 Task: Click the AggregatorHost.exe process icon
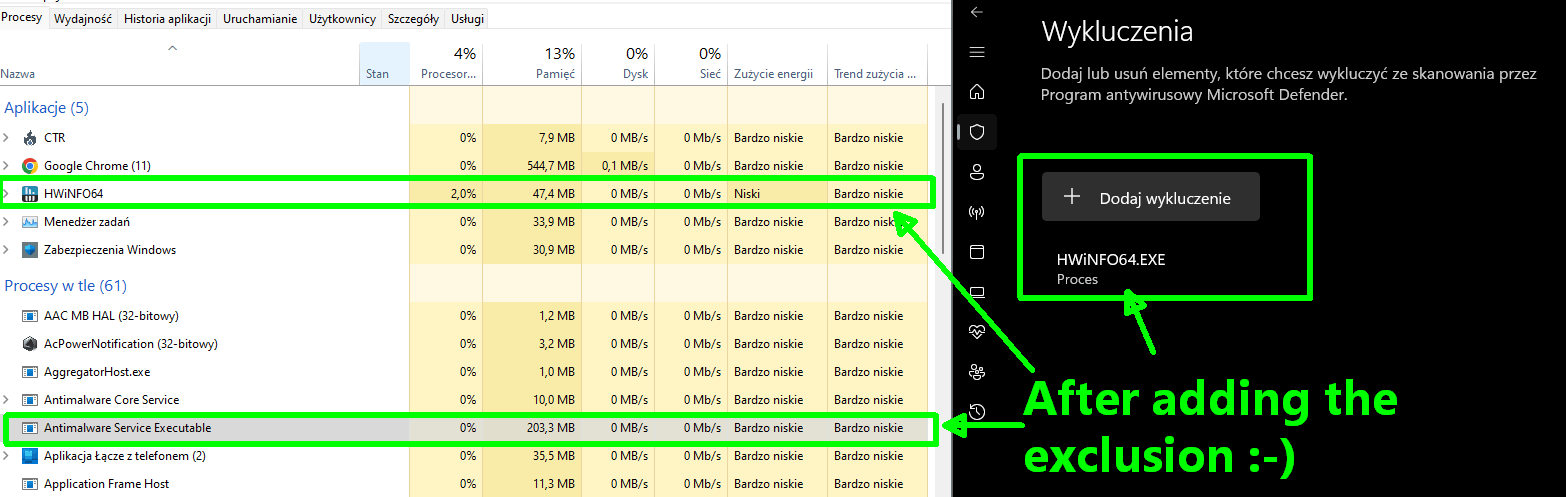tap(30, 372)
